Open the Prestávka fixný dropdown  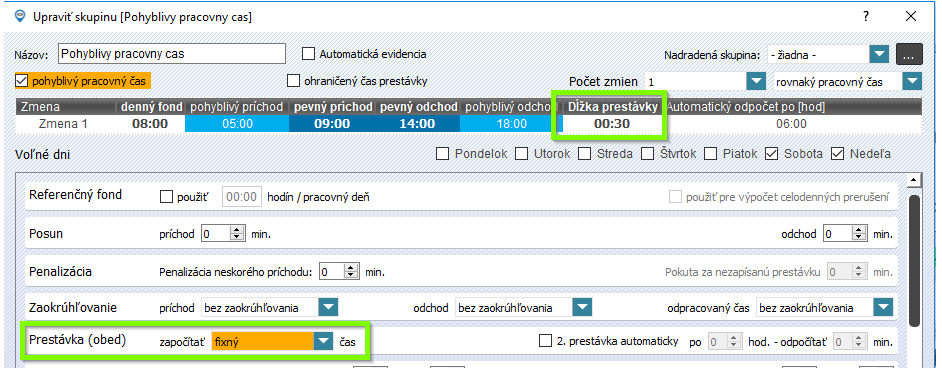pos(323,342)
